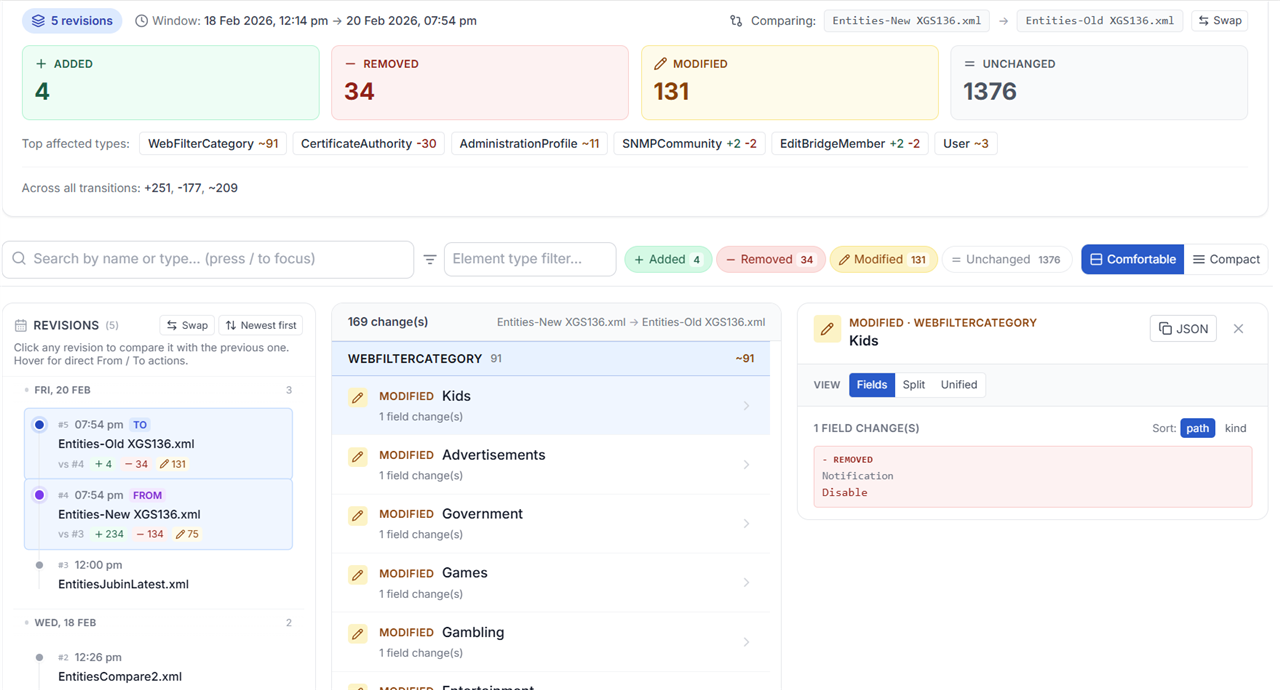Switch to the Unified view tab
1280x690 pixels.
959,385
